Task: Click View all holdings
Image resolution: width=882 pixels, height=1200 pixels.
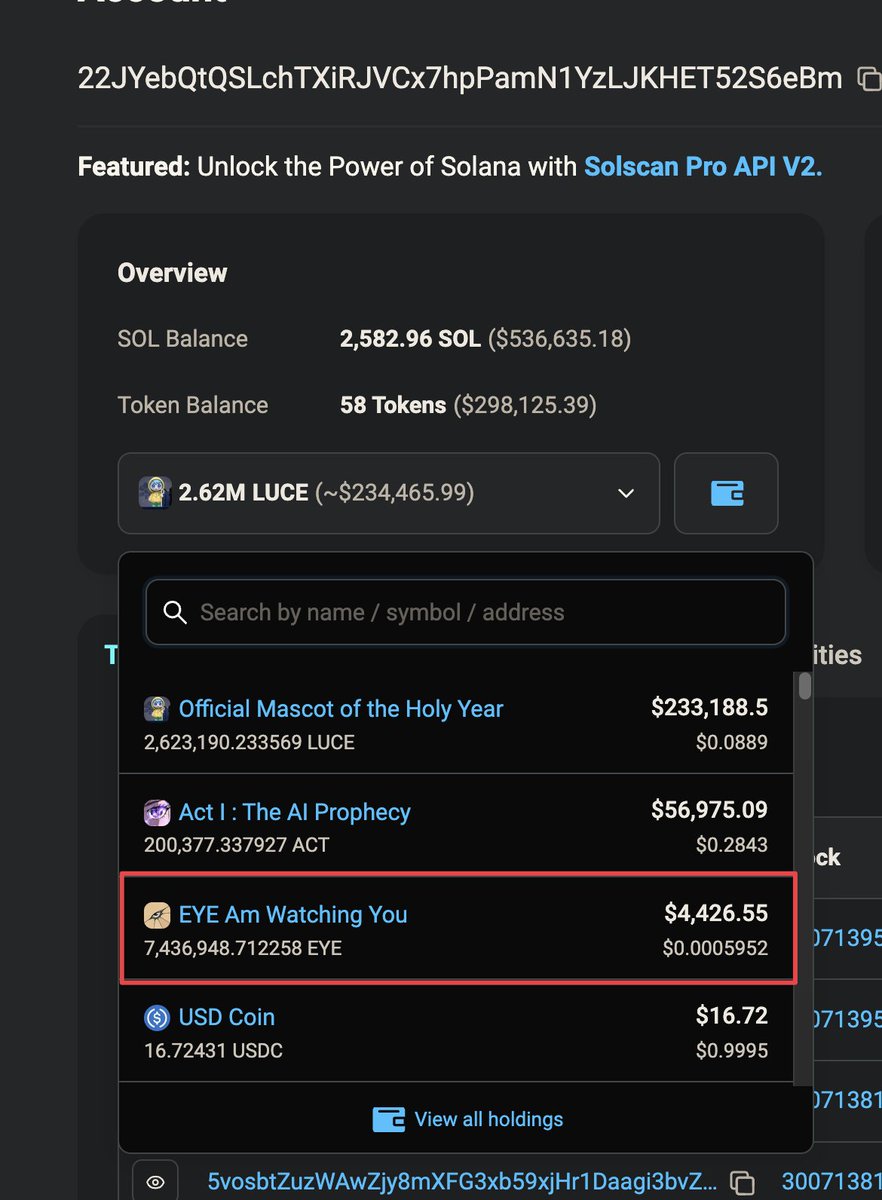Action: (489, 1119)
